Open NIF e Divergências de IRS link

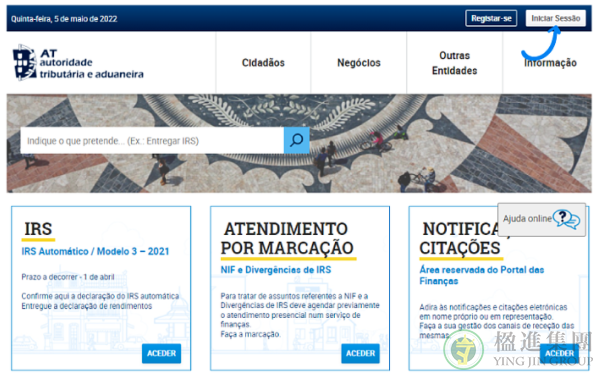coord(275,270)
